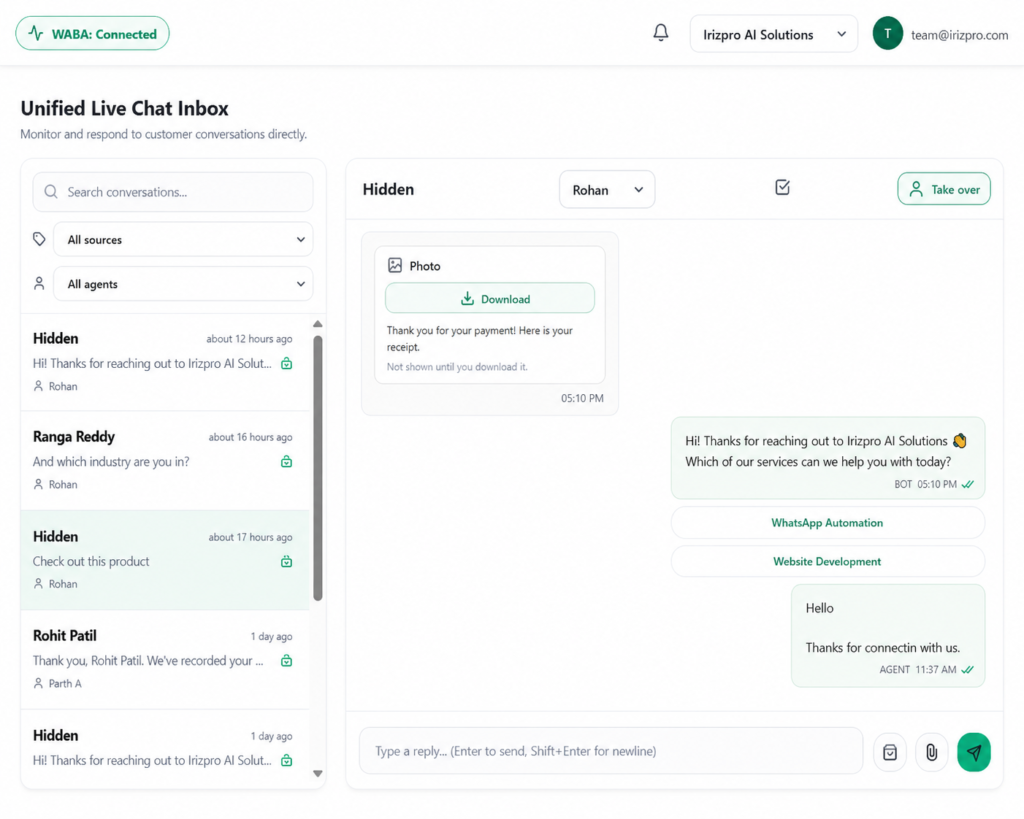Open the product catalog bag icon
Viewport: 1024px width, 819px height.
(x=889, y=752)
